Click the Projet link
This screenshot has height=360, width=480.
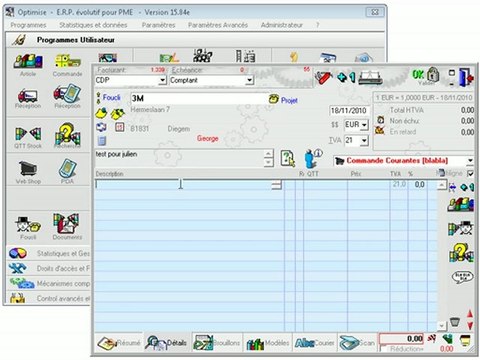point(289,100)
